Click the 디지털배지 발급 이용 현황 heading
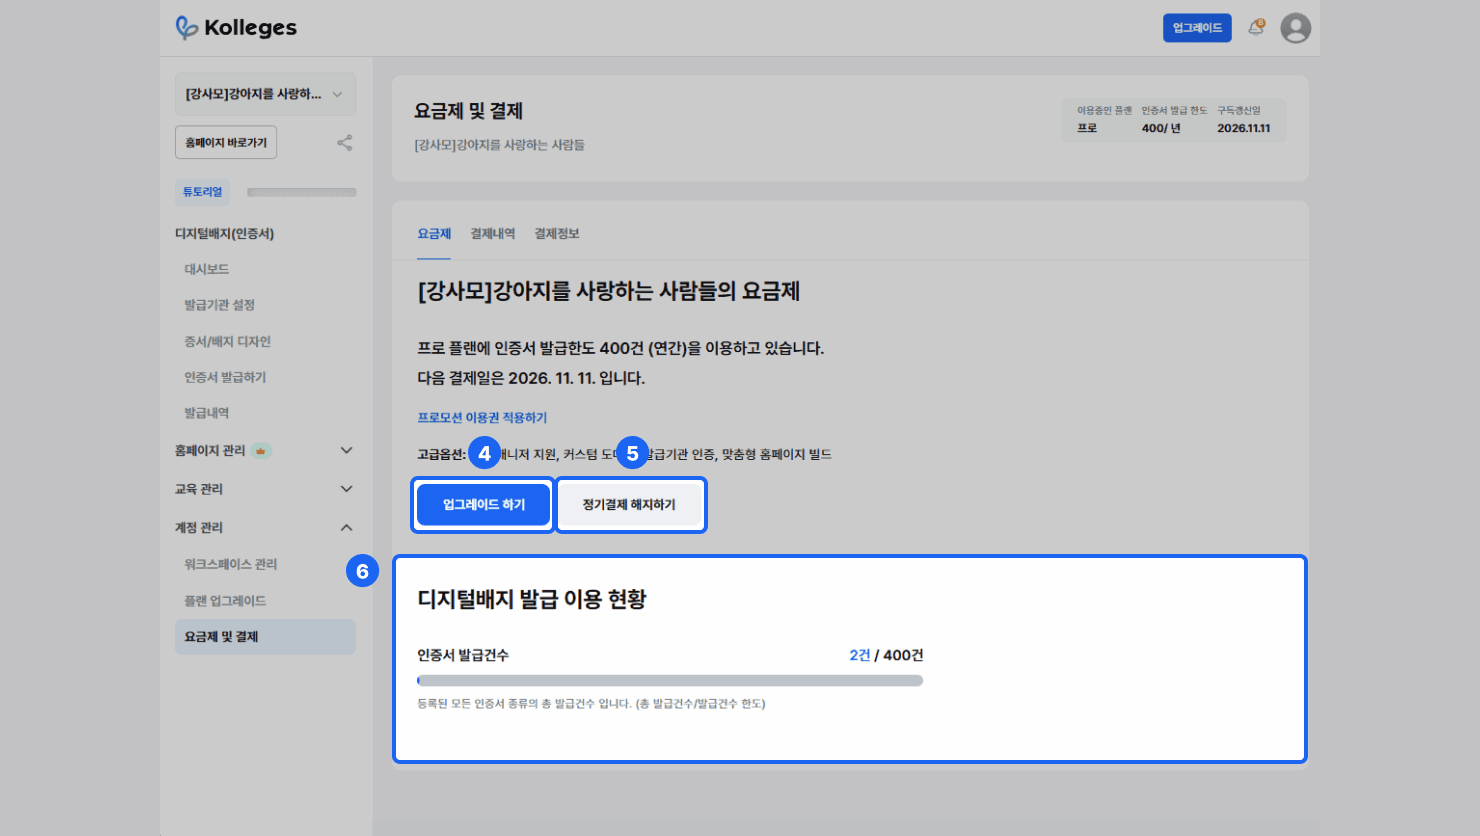This screenshot has height=836, width=1480. pyautogui.click(x=532, y=600)
